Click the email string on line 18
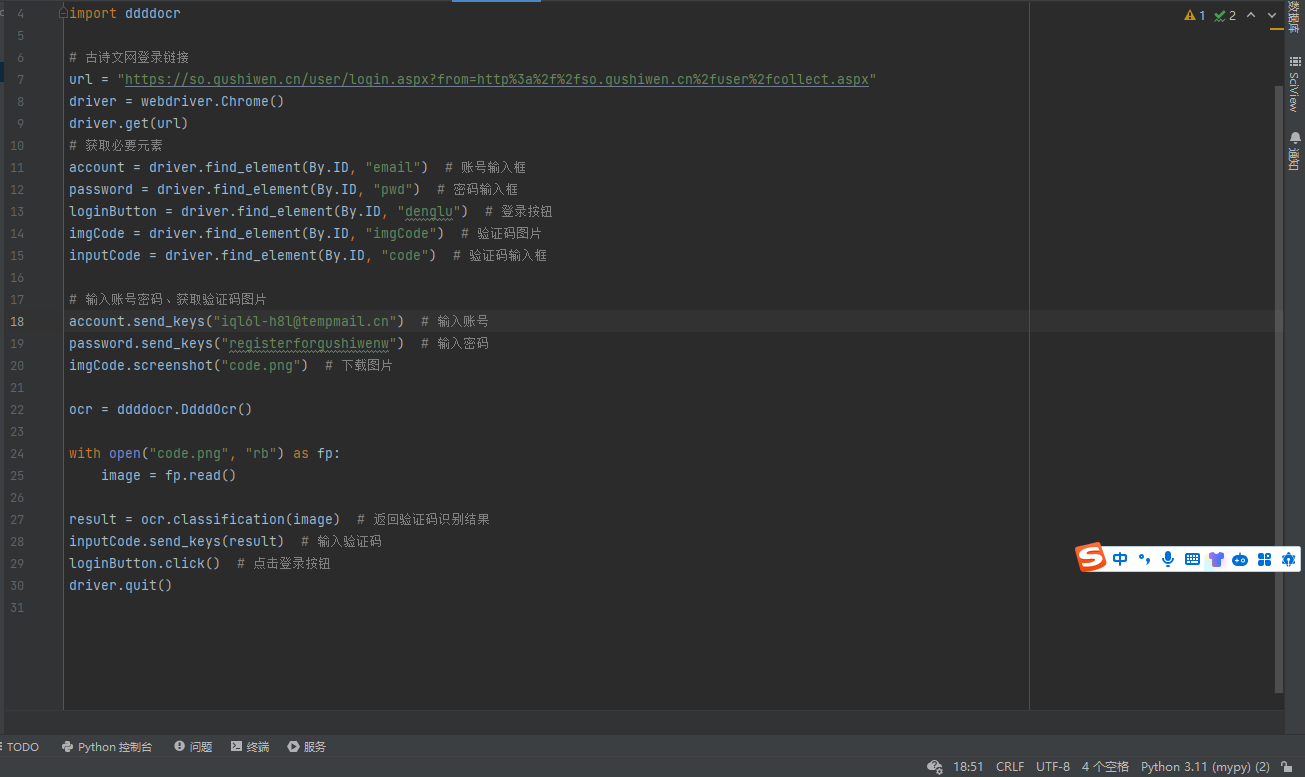1305x777 pixels. coord(305,321)
